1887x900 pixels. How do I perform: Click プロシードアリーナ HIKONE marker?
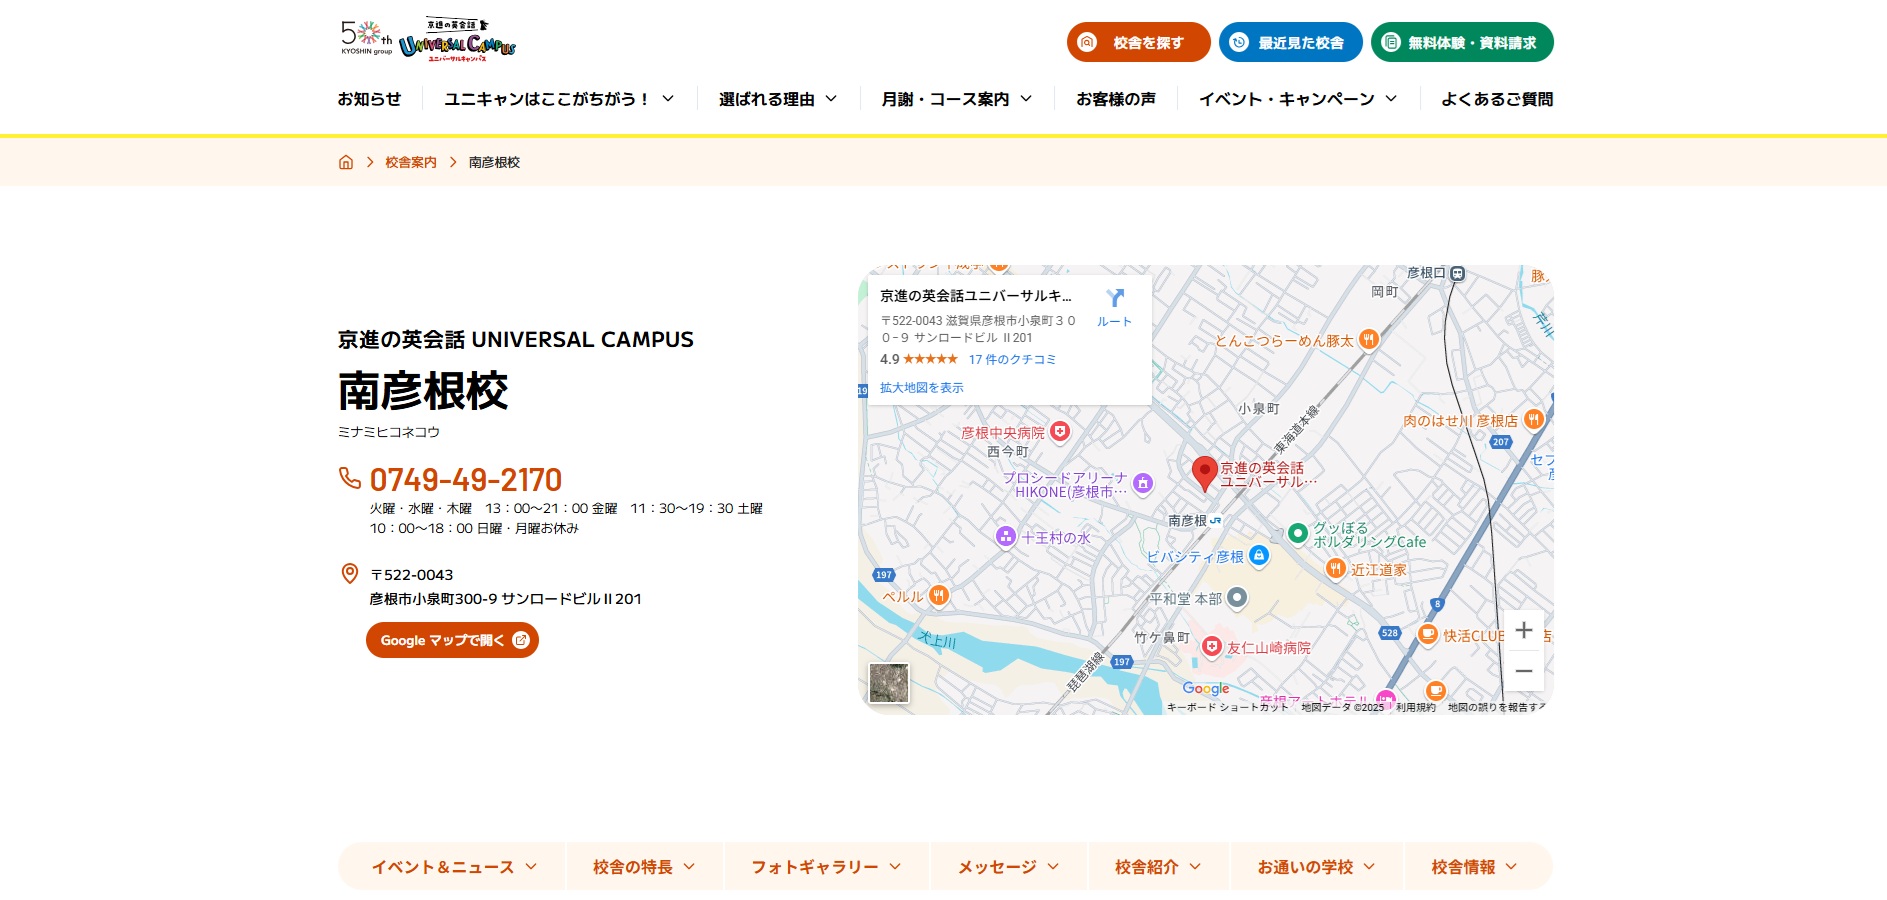pyautogui.click(x=1143, y=483)
